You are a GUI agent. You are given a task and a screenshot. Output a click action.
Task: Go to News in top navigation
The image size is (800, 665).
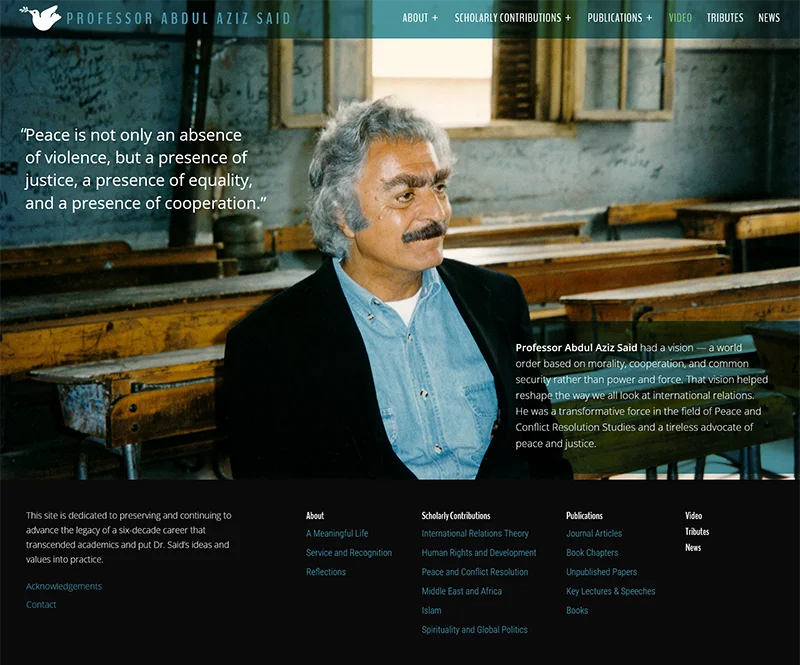click(x=769, y=18)
